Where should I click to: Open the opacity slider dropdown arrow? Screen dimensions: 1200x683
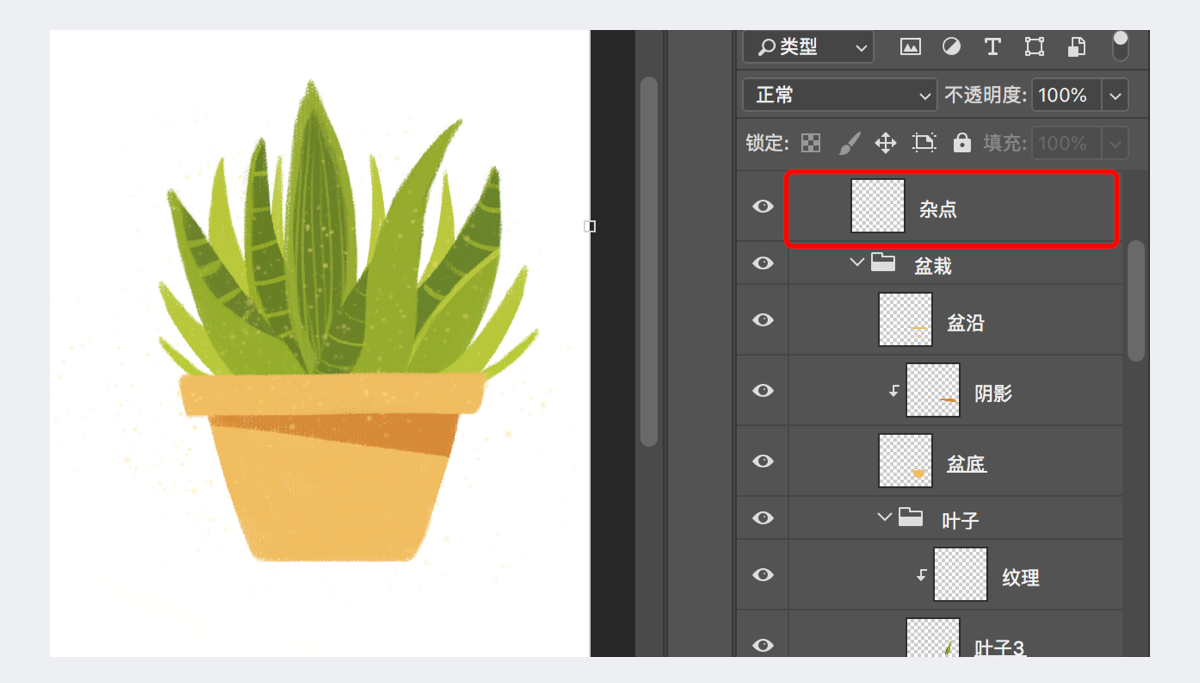(x=1115, y=96)
